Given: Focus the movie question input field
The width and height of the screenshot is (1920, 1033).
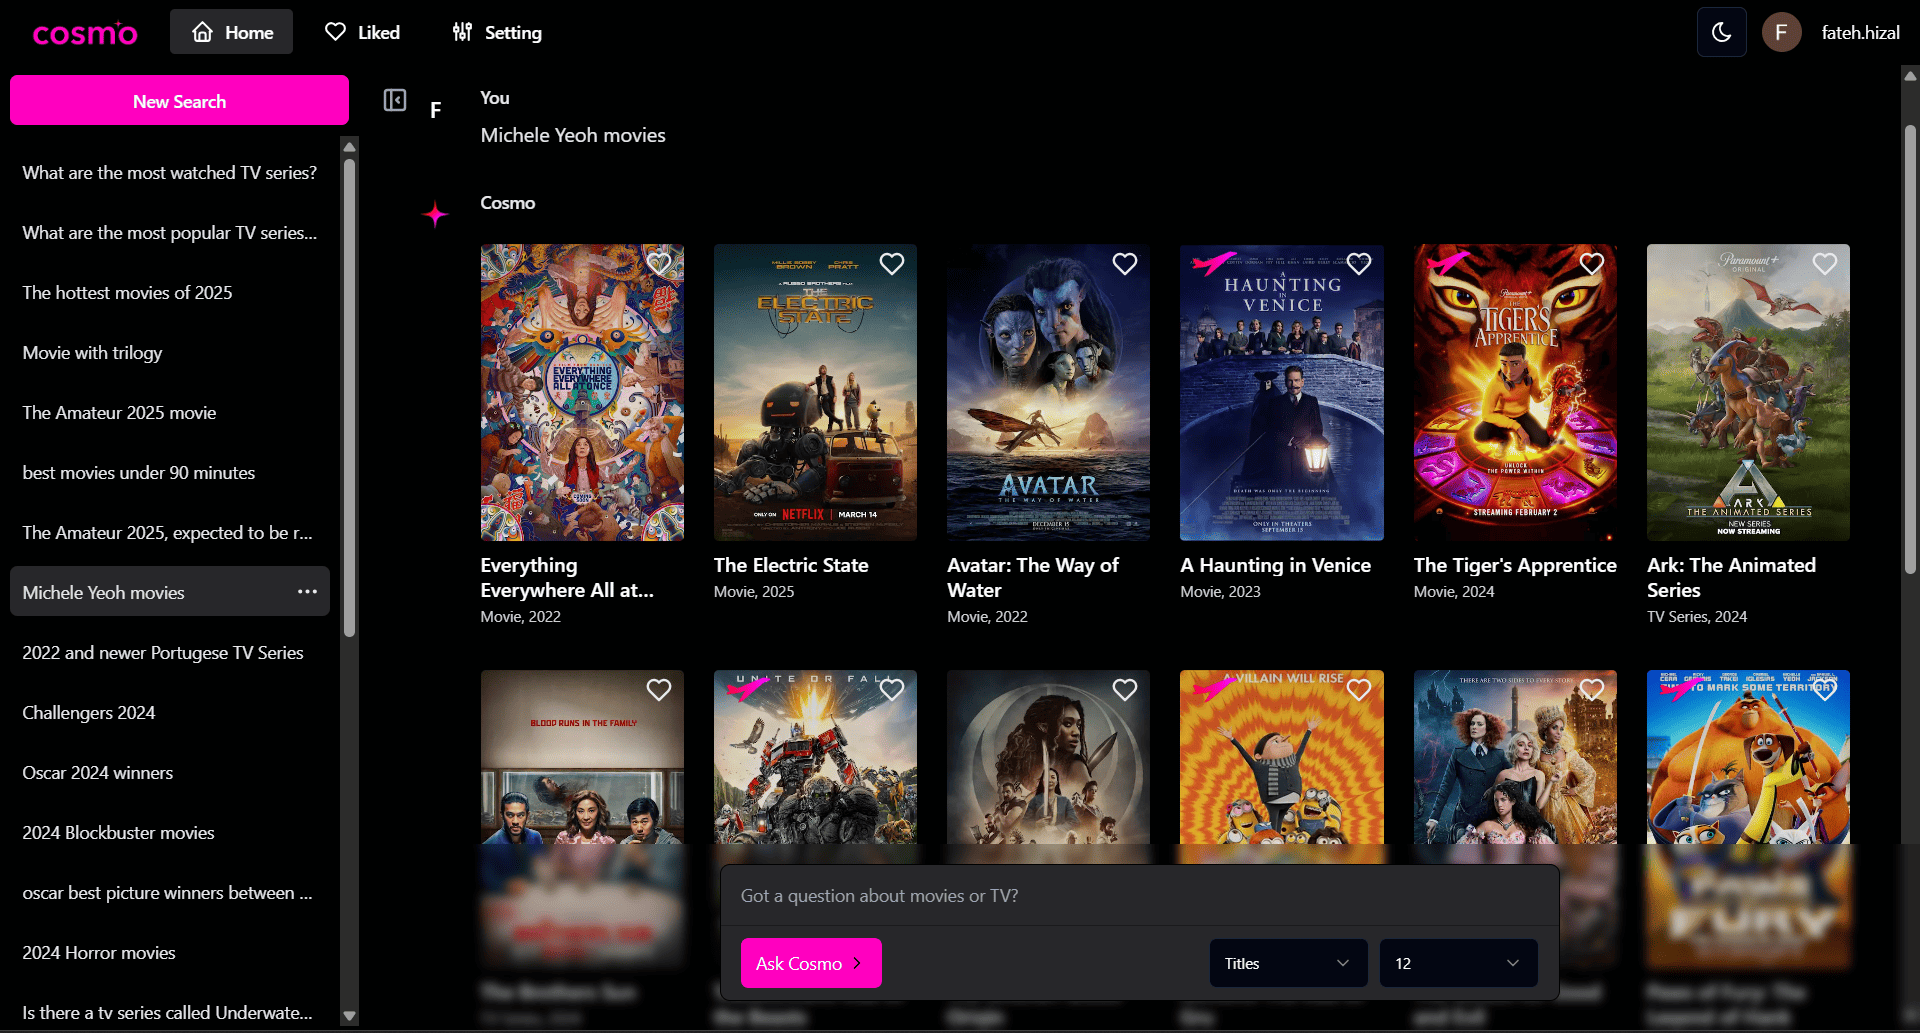Looking at the screenshot, I should [x=1138, y=896].
